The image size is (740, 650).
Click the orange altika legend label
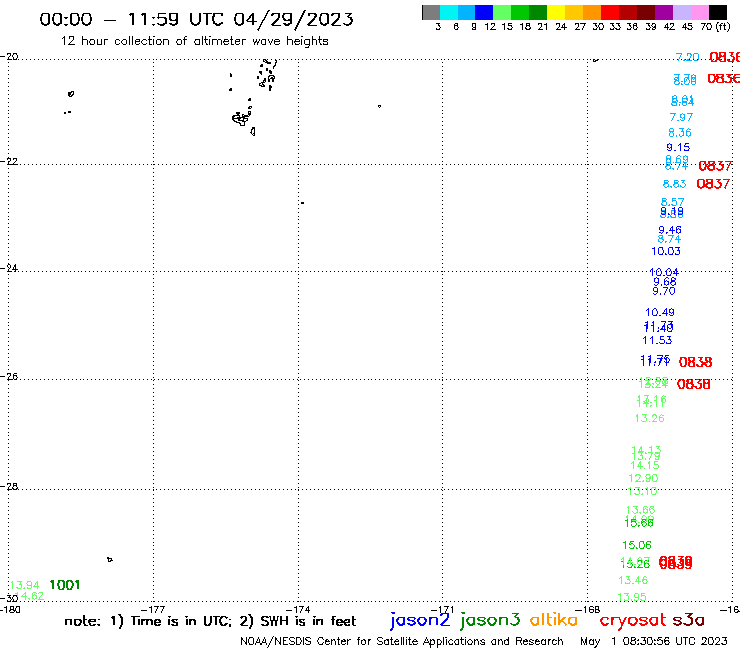(x=554, y=619)
